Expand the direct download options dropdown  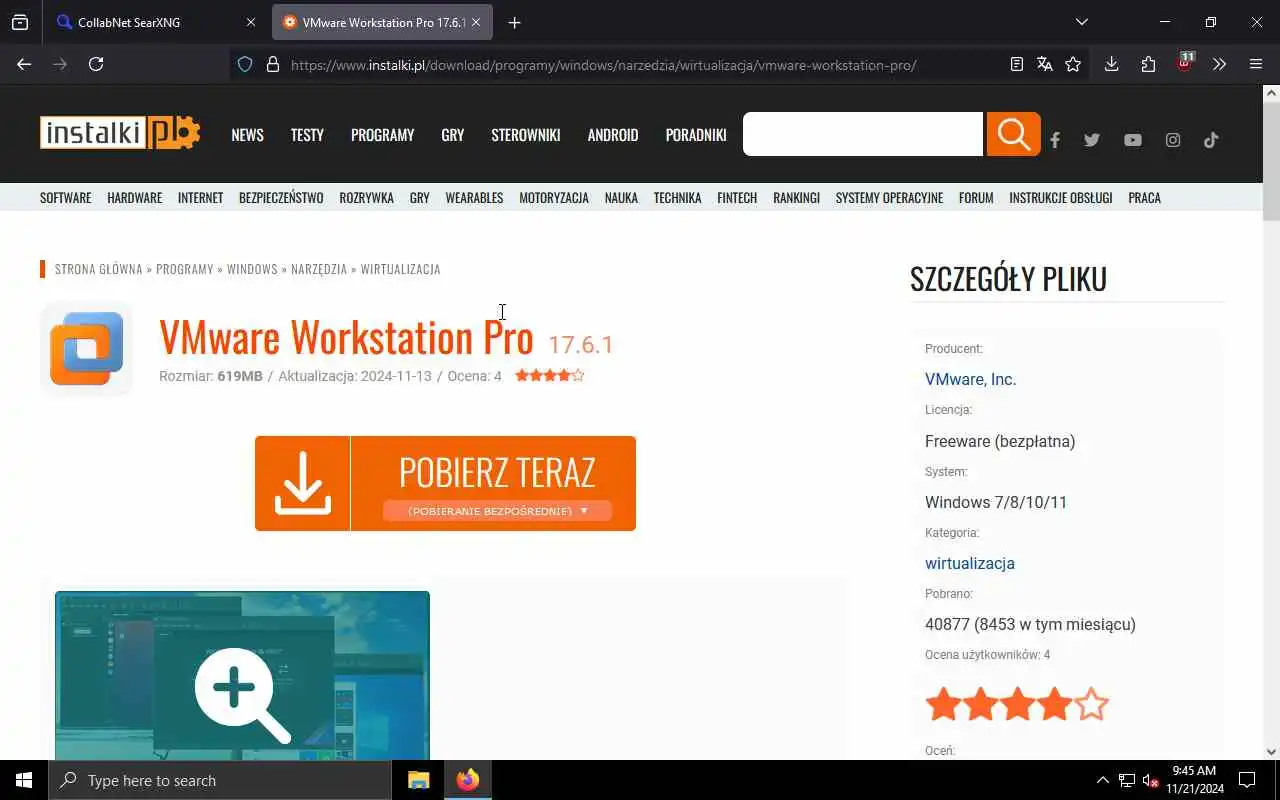[497, 511]
